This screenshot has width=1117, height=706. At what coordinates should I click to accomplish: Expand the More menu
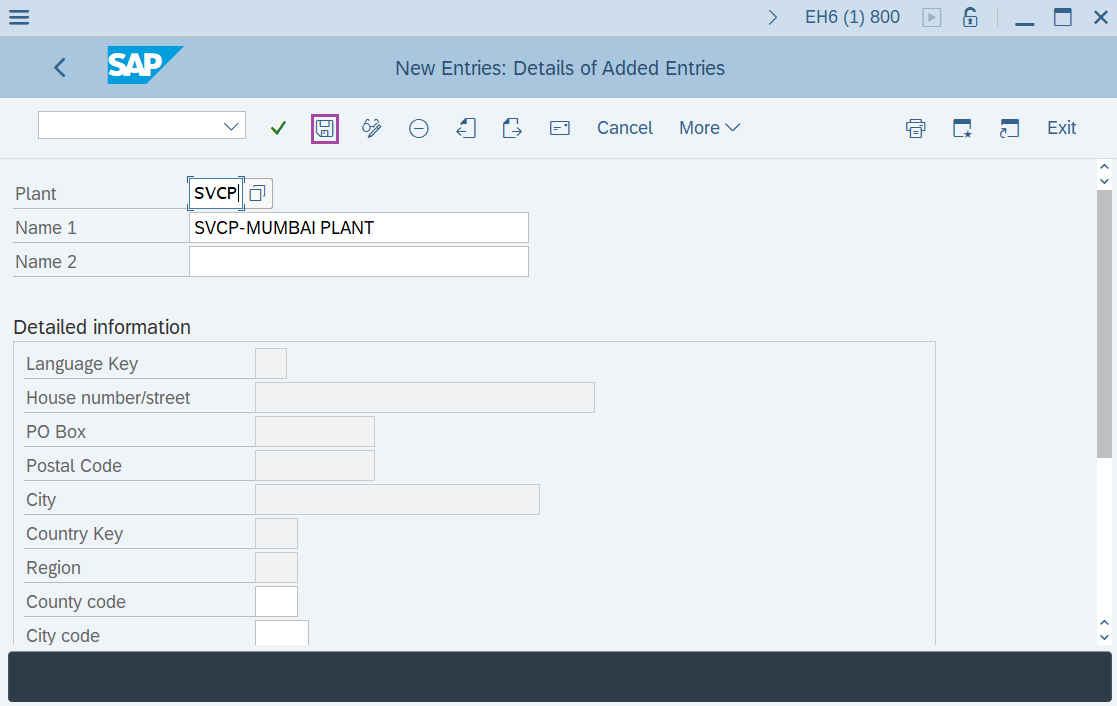tap(709, 128)
